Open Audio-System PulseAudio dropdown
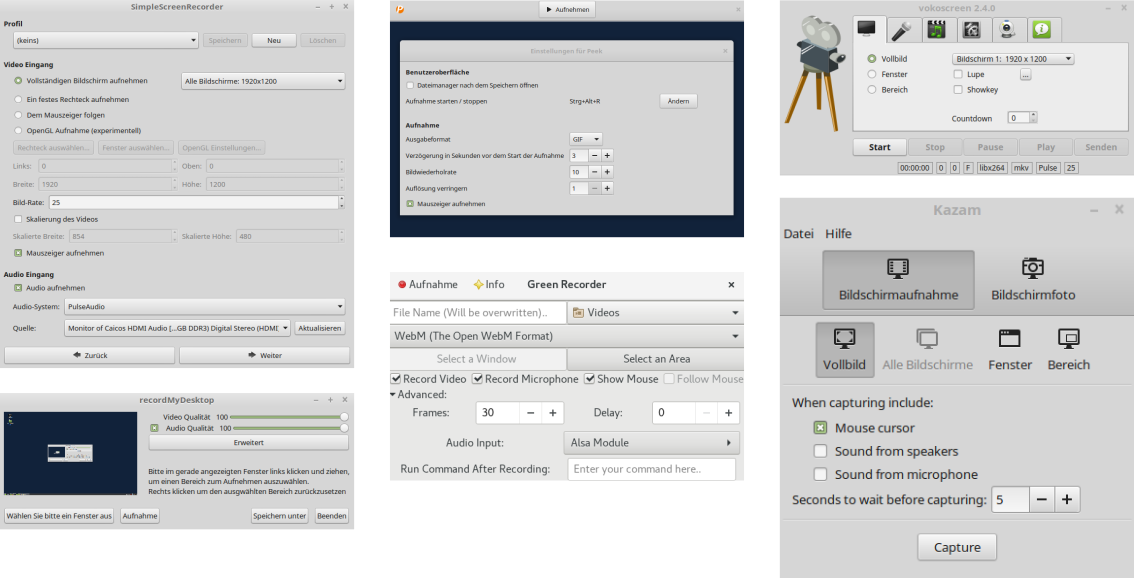This screenshot has height=578, width=1134. point(205,307)
